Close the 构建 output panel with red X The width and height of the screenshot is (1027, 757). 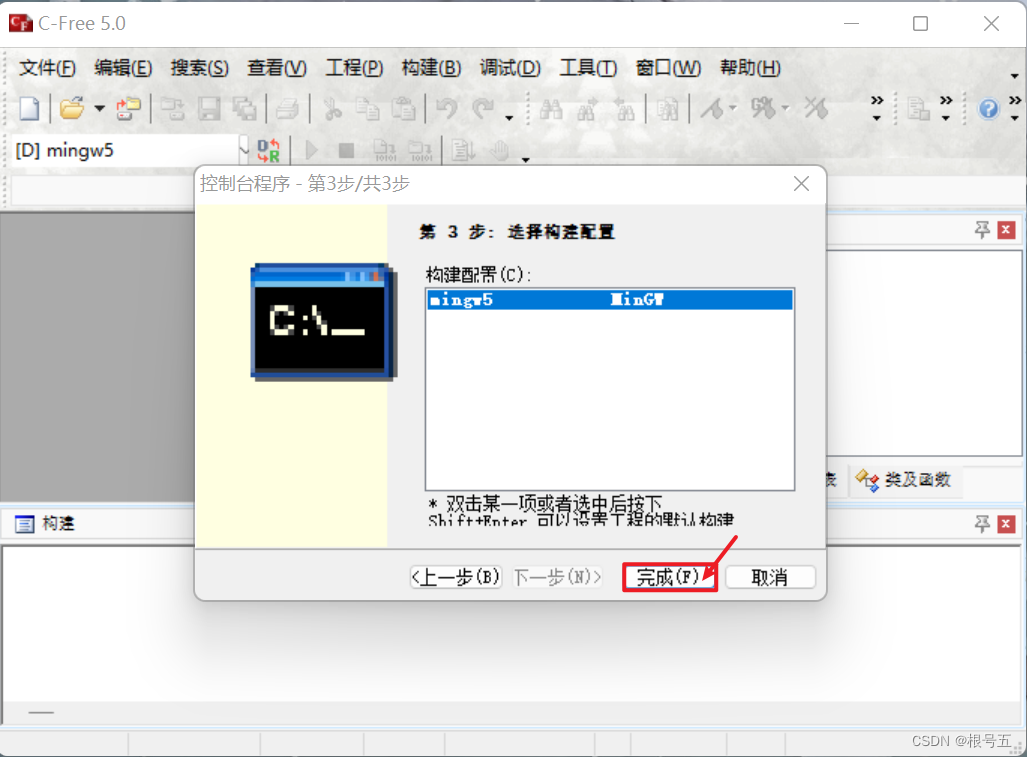click(x=1007, y=524)
